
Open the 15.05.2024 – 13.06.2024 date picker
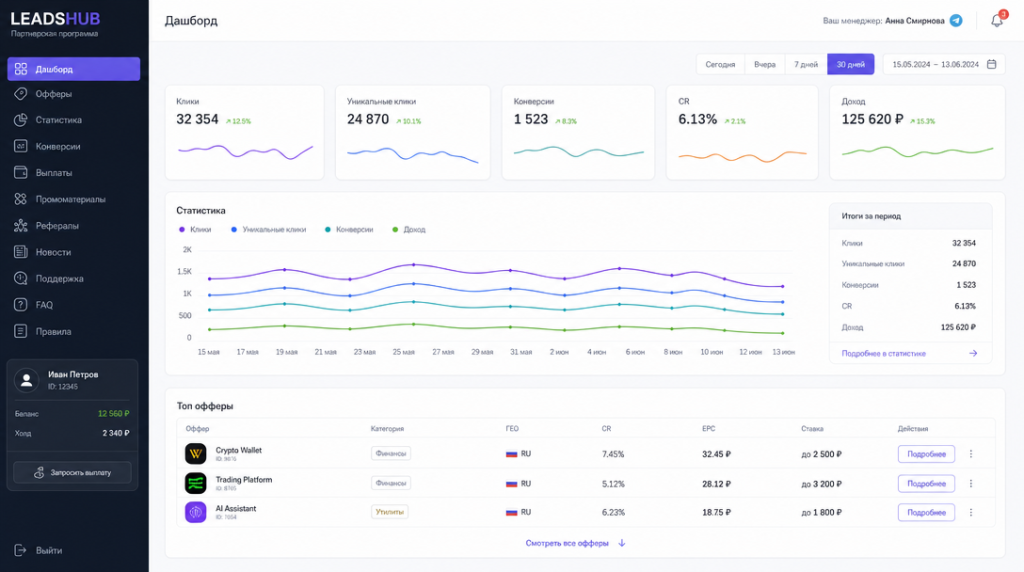point(944,64)
